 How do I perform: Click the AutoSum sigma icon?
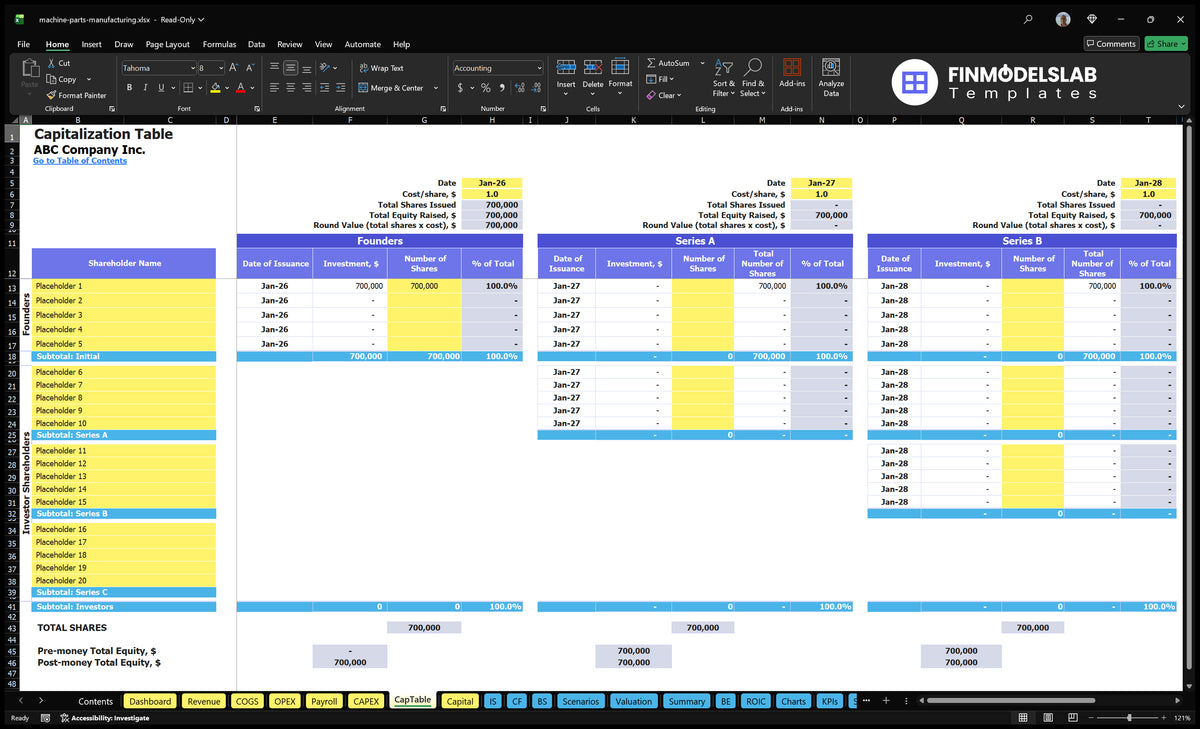click(x=652, y=63)
